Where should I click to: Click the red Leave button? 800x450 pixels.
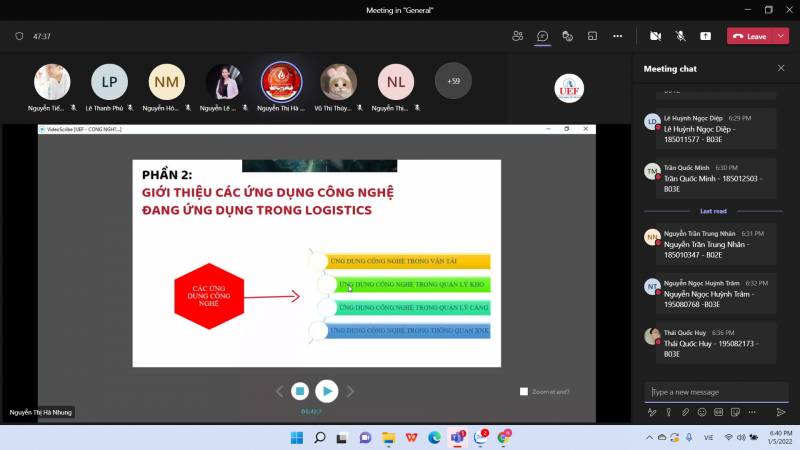click(x=750, y=36)
